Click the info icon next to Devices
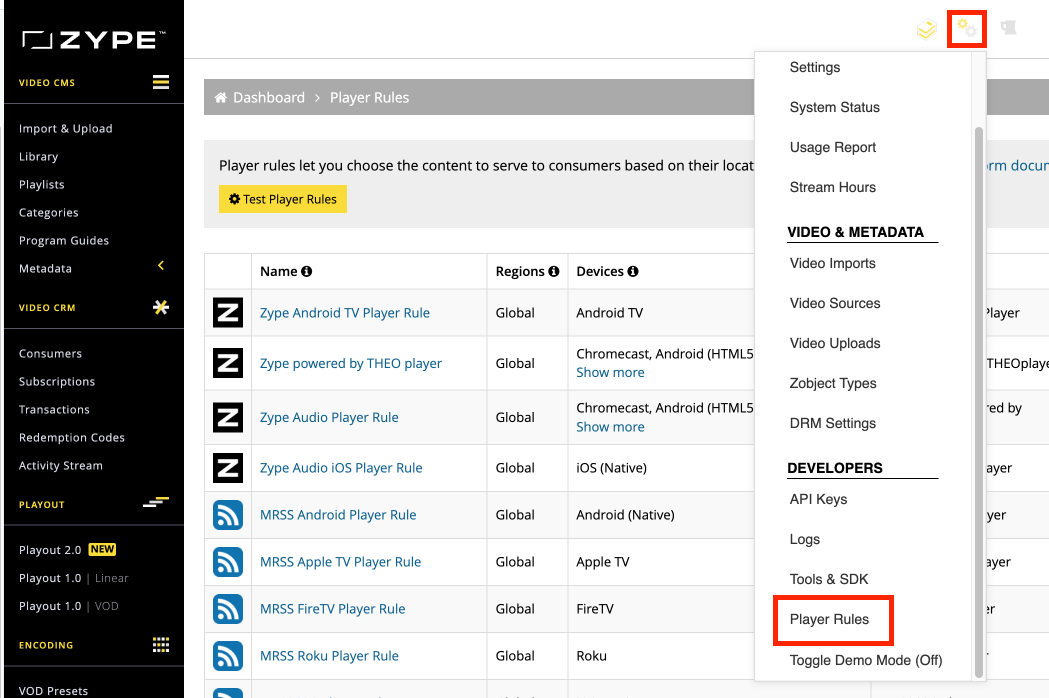This screenshot has height=698, width=1049. click(633, 271)
